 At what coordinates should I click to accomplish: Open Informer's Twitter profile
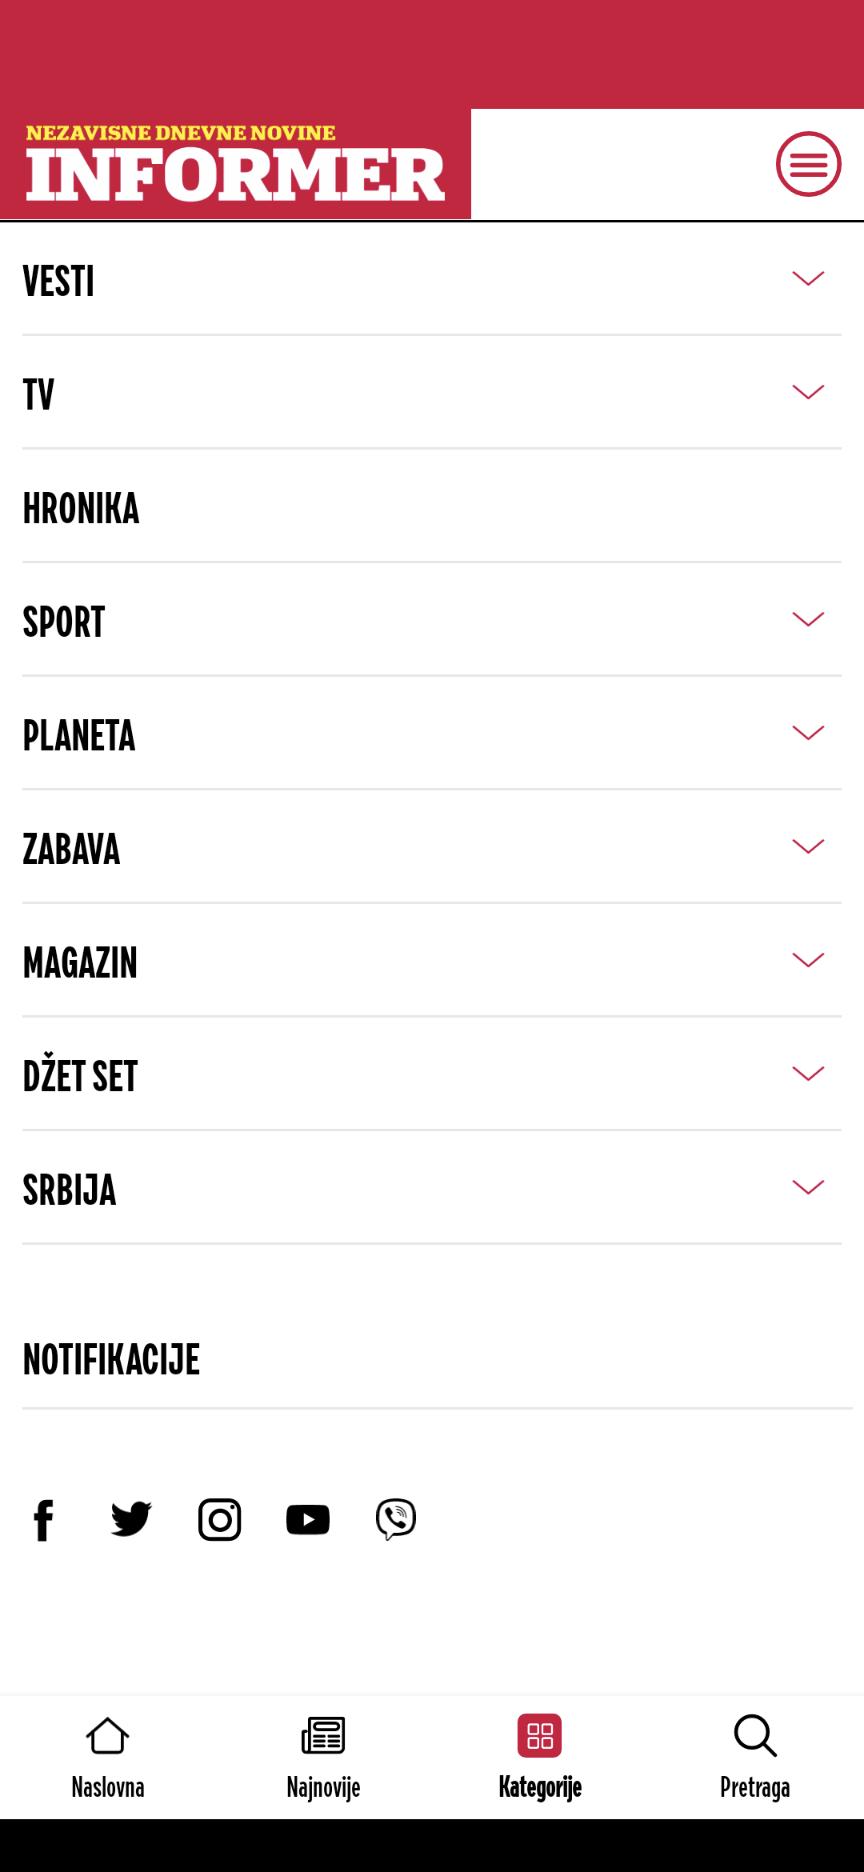point(131,1520)
